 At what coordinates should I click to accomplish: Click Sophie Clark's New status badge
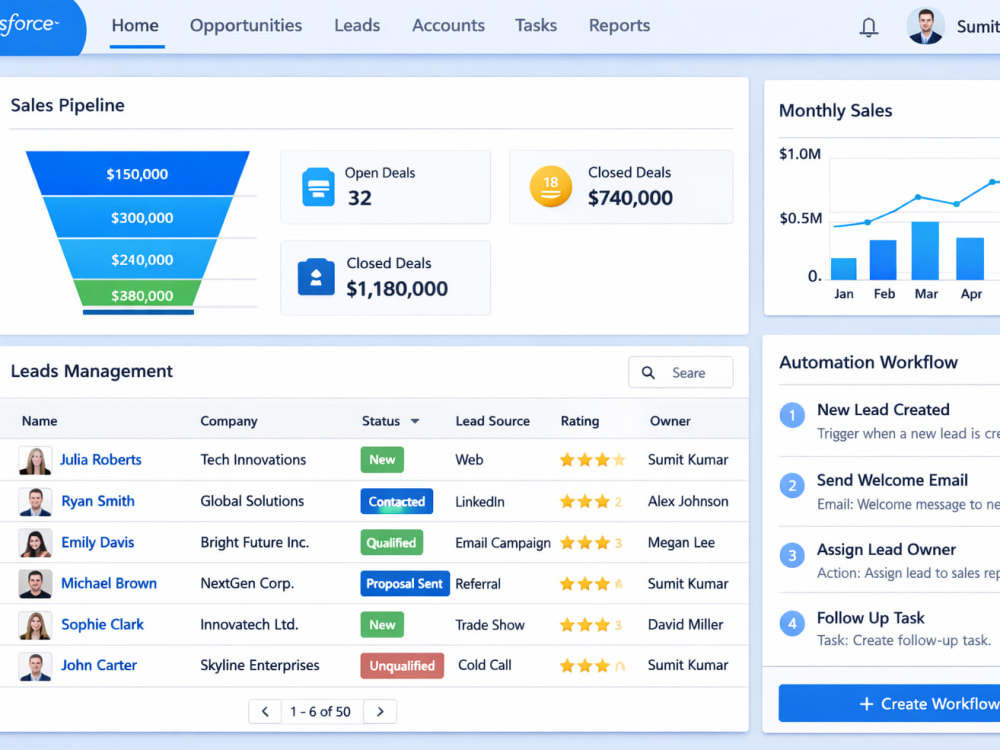point(382,625)
